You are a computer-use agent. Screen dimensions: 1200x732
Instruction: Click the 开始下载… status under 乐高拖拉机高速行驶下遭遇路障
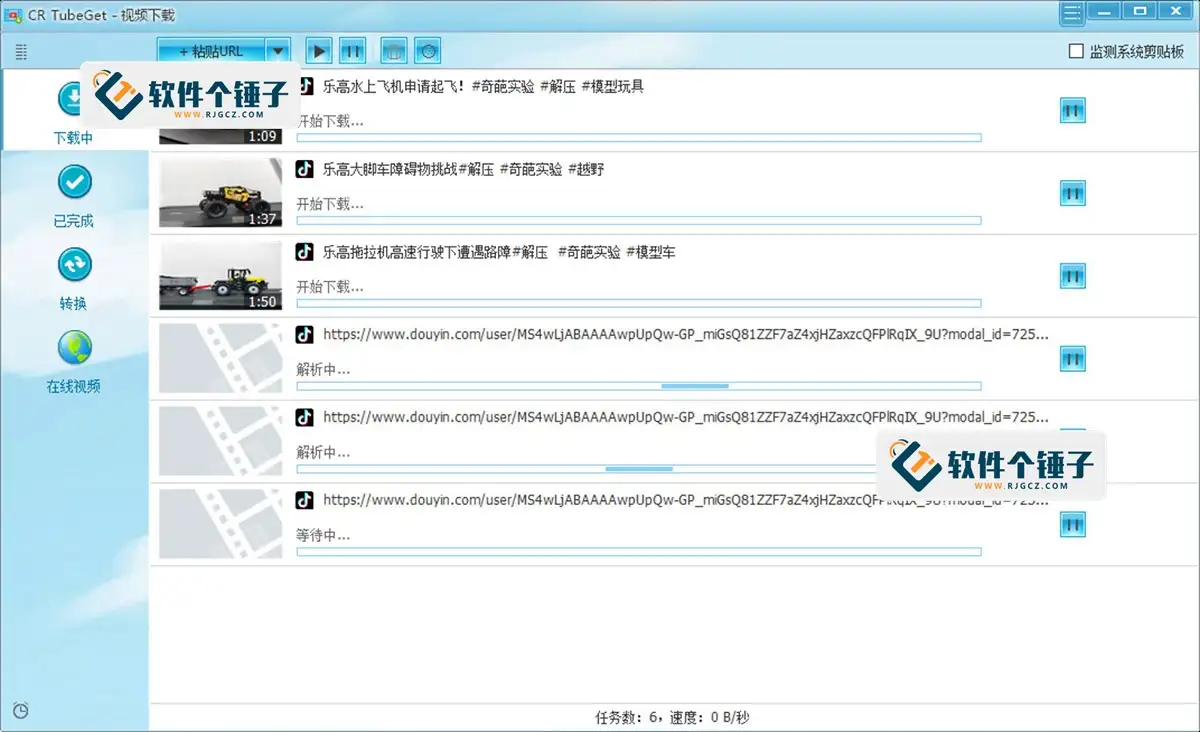330,287
